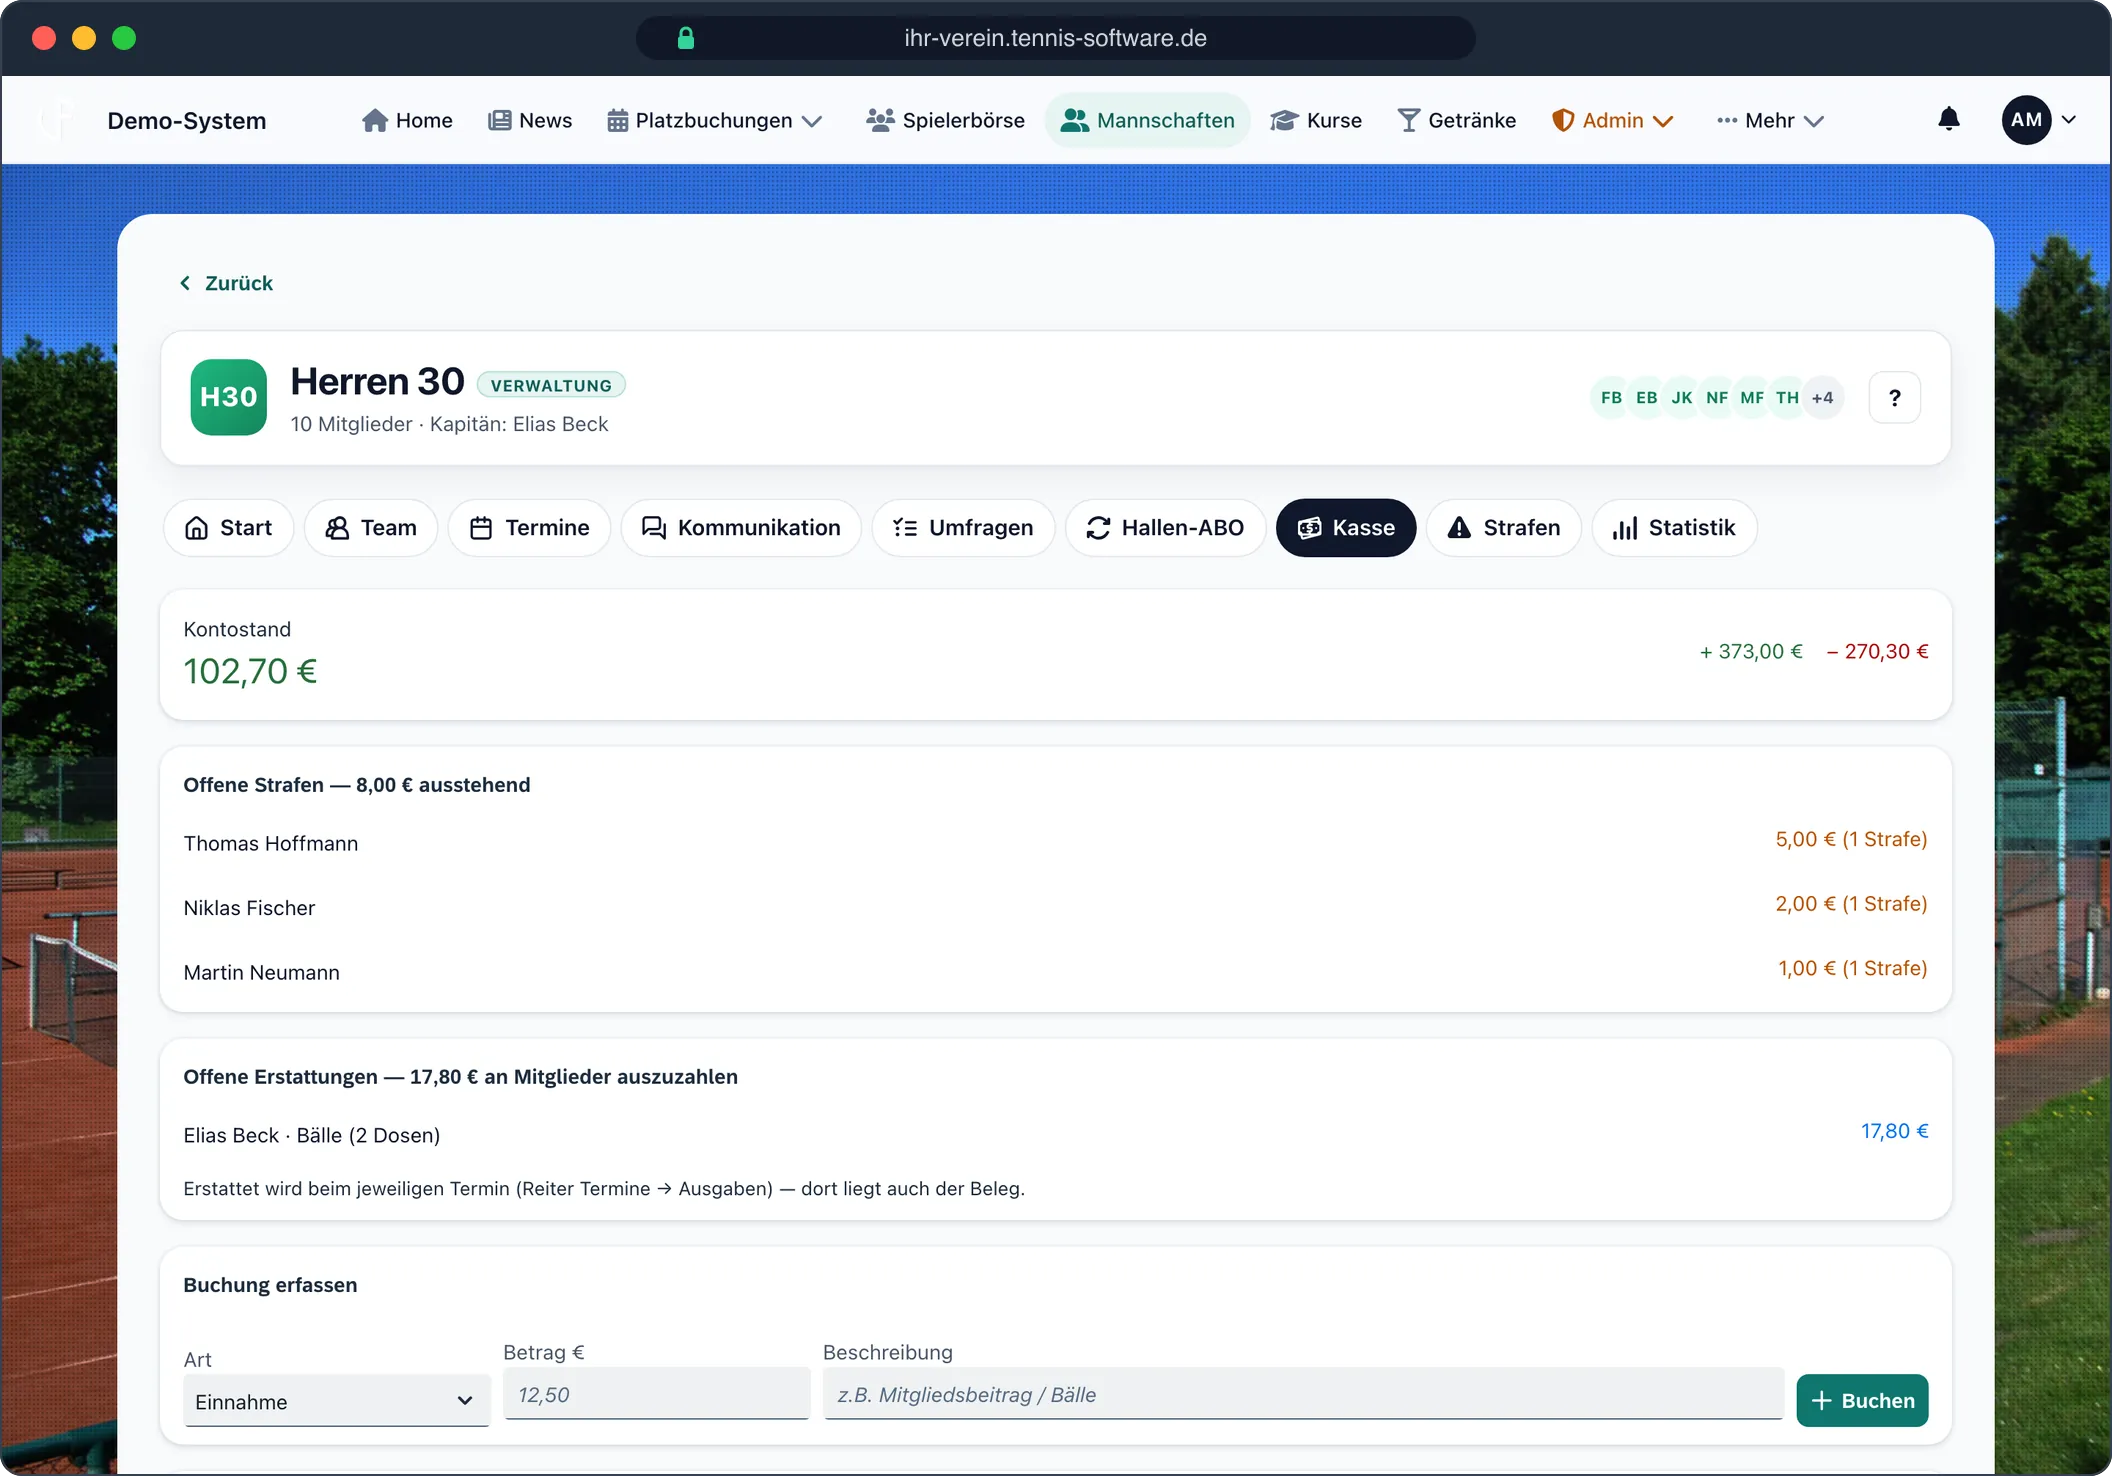
Task: Click Martin Neumann's 1,00 € Strafe
Action: (x=1852, y=968)
